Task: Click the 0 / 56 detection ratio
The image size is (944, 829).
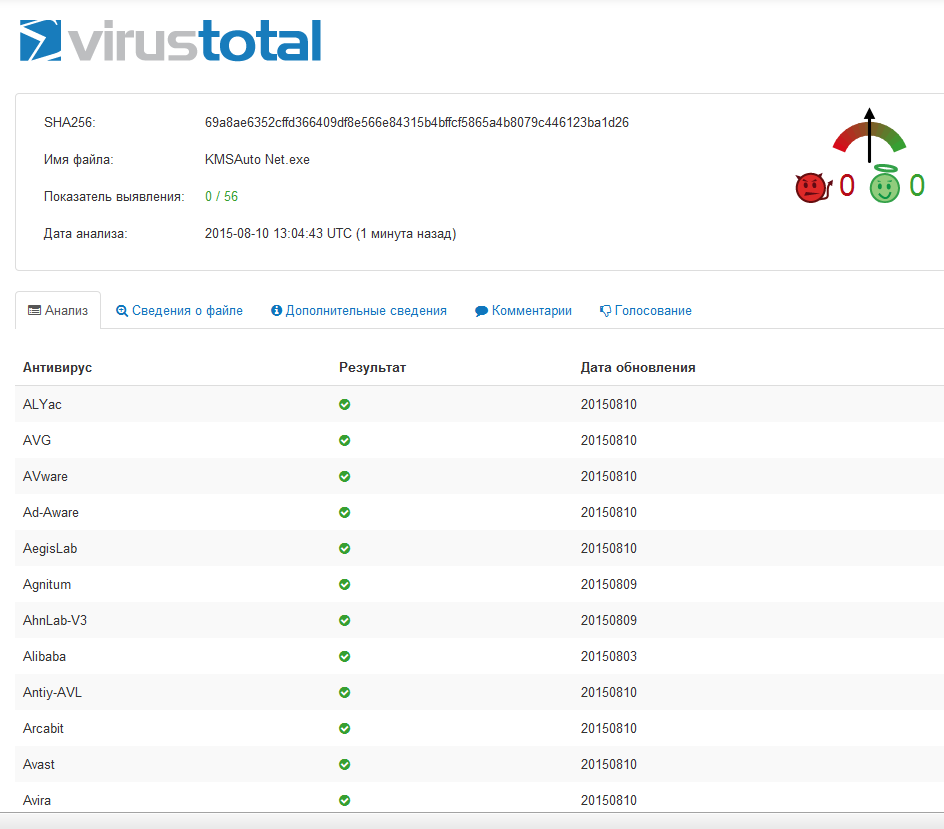Action: [x=221, y=197]
